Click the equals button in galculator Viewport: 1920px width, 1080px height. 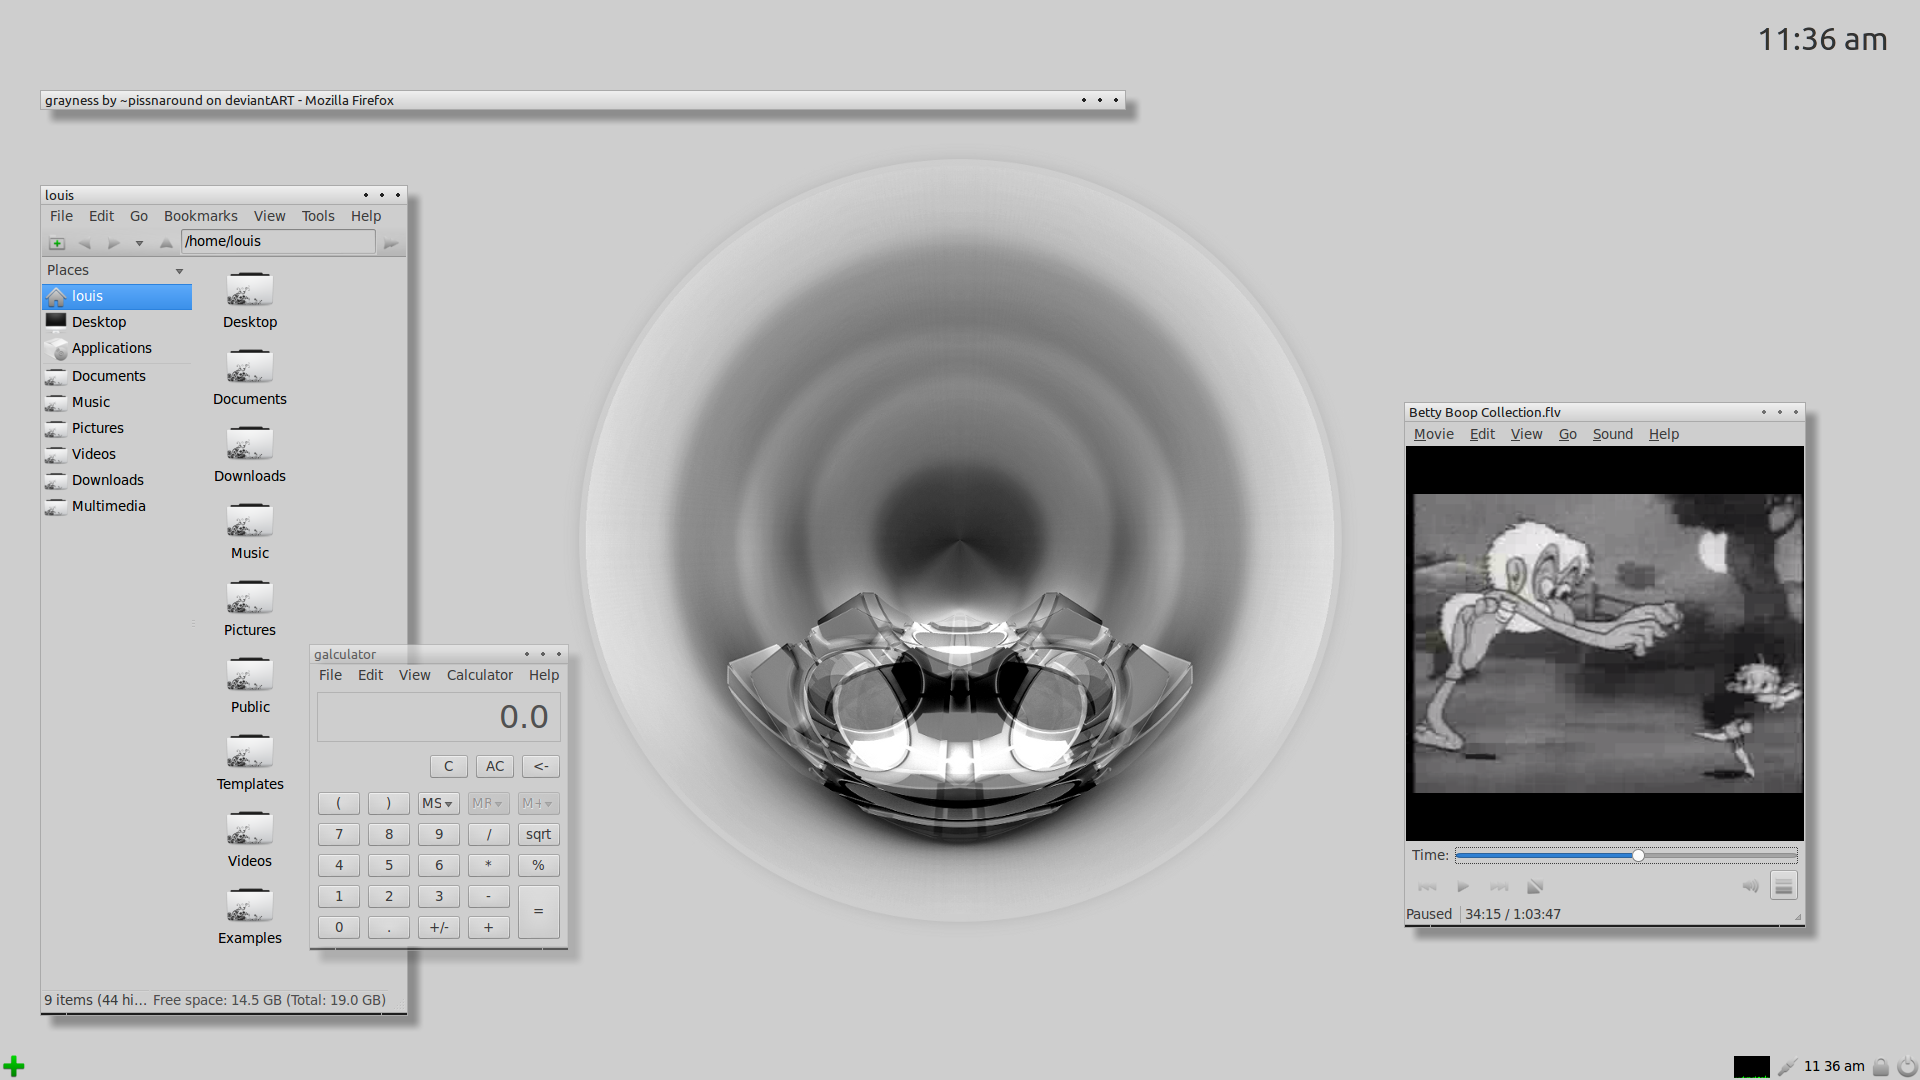(538, 911)
